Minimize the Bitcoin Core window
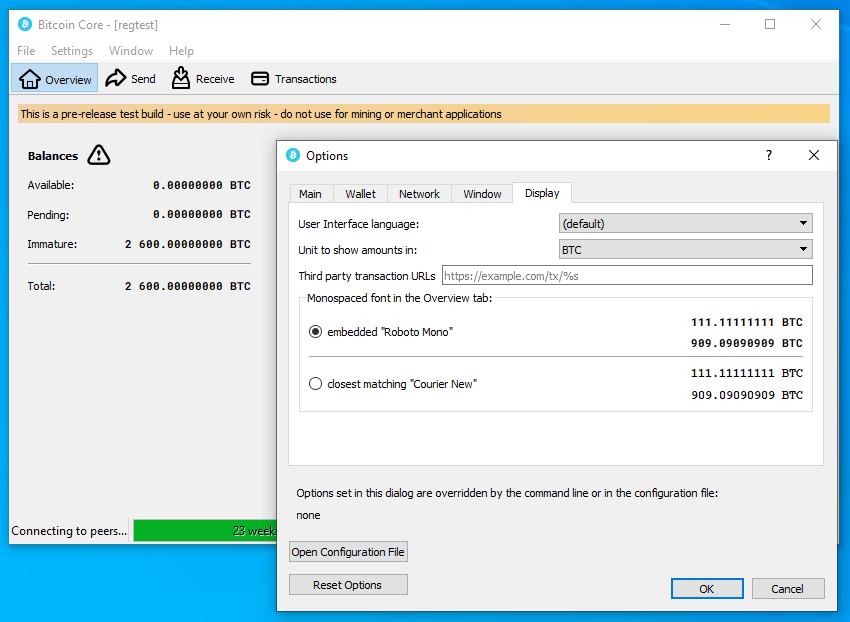Screen dimensions: 850x622 click(x=725, y=24)
